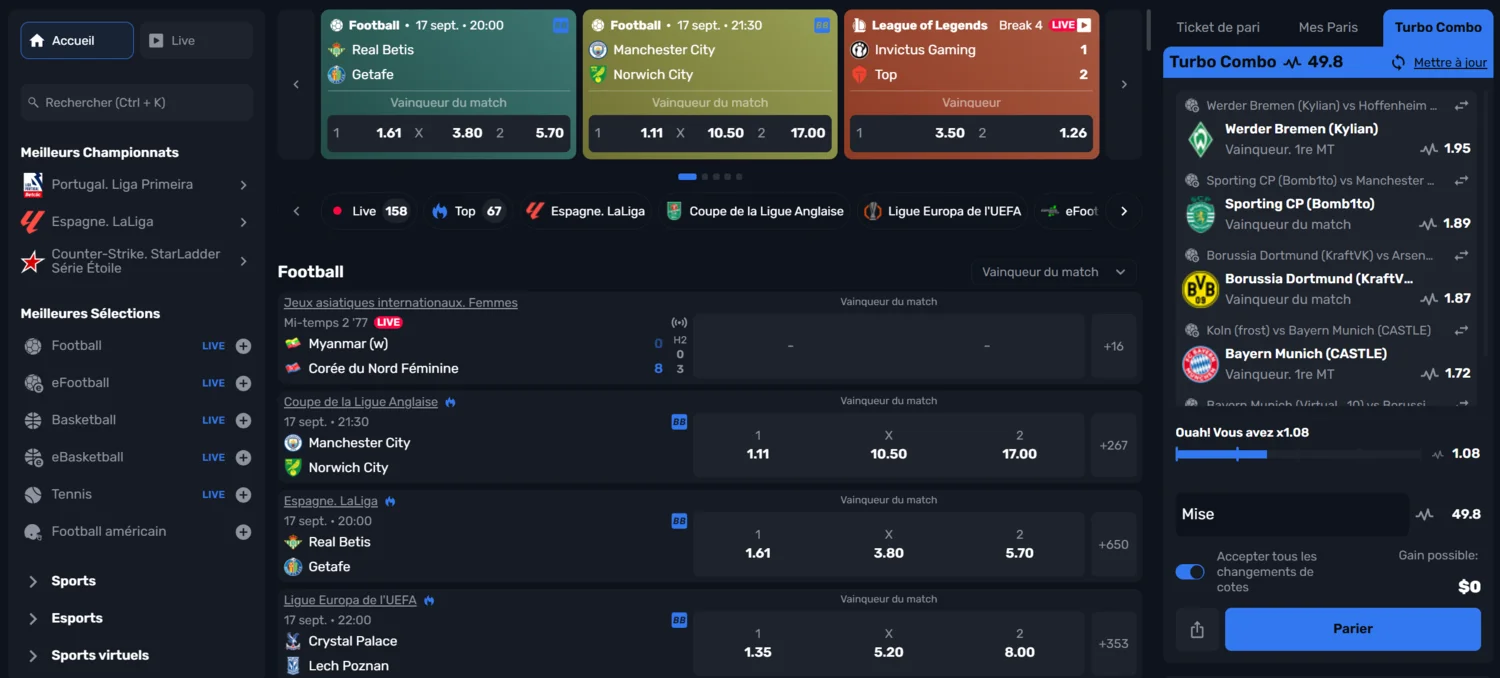The width and height of the screenshot is (1500, 678).
Task: Open the Live tab in the sidebar
Action: point(196,41)
